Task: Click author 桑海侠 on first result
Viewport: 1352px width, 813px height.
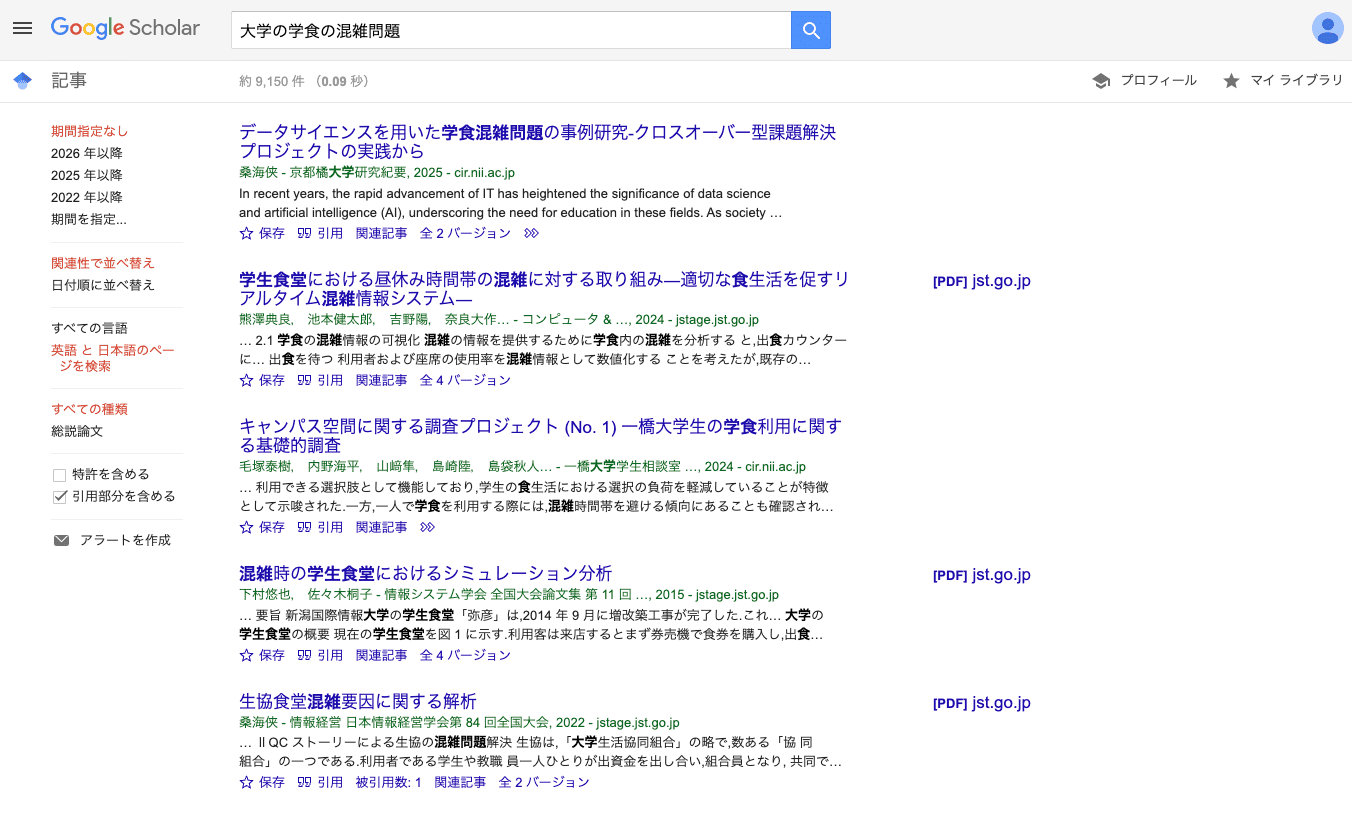Action: point(258,172)
